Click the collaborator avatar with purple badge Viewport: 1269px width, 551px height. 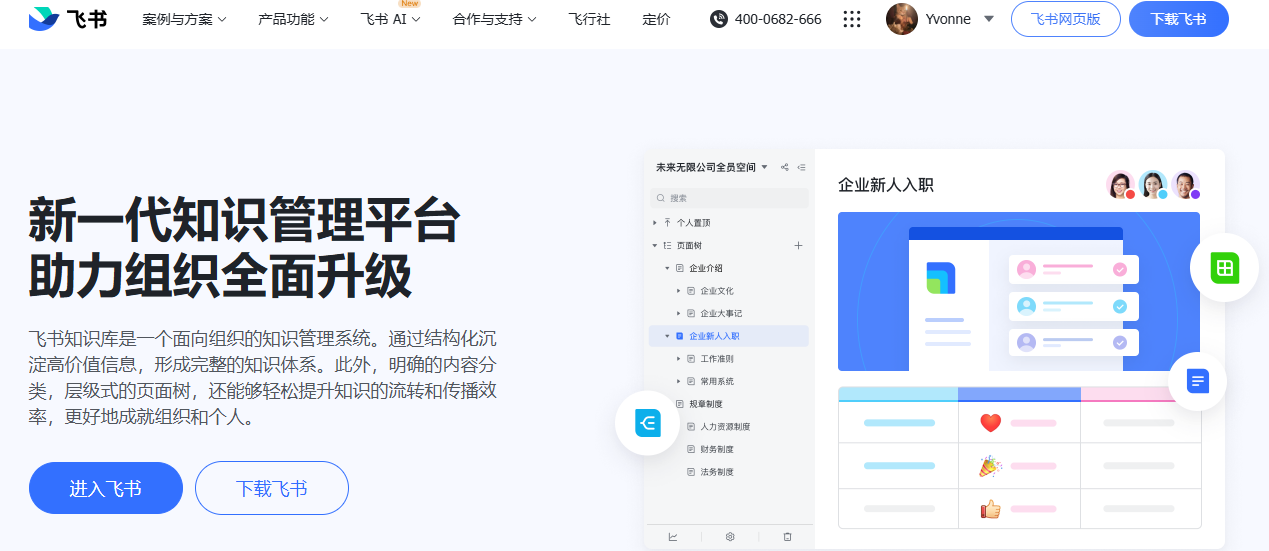[1185, 185]
